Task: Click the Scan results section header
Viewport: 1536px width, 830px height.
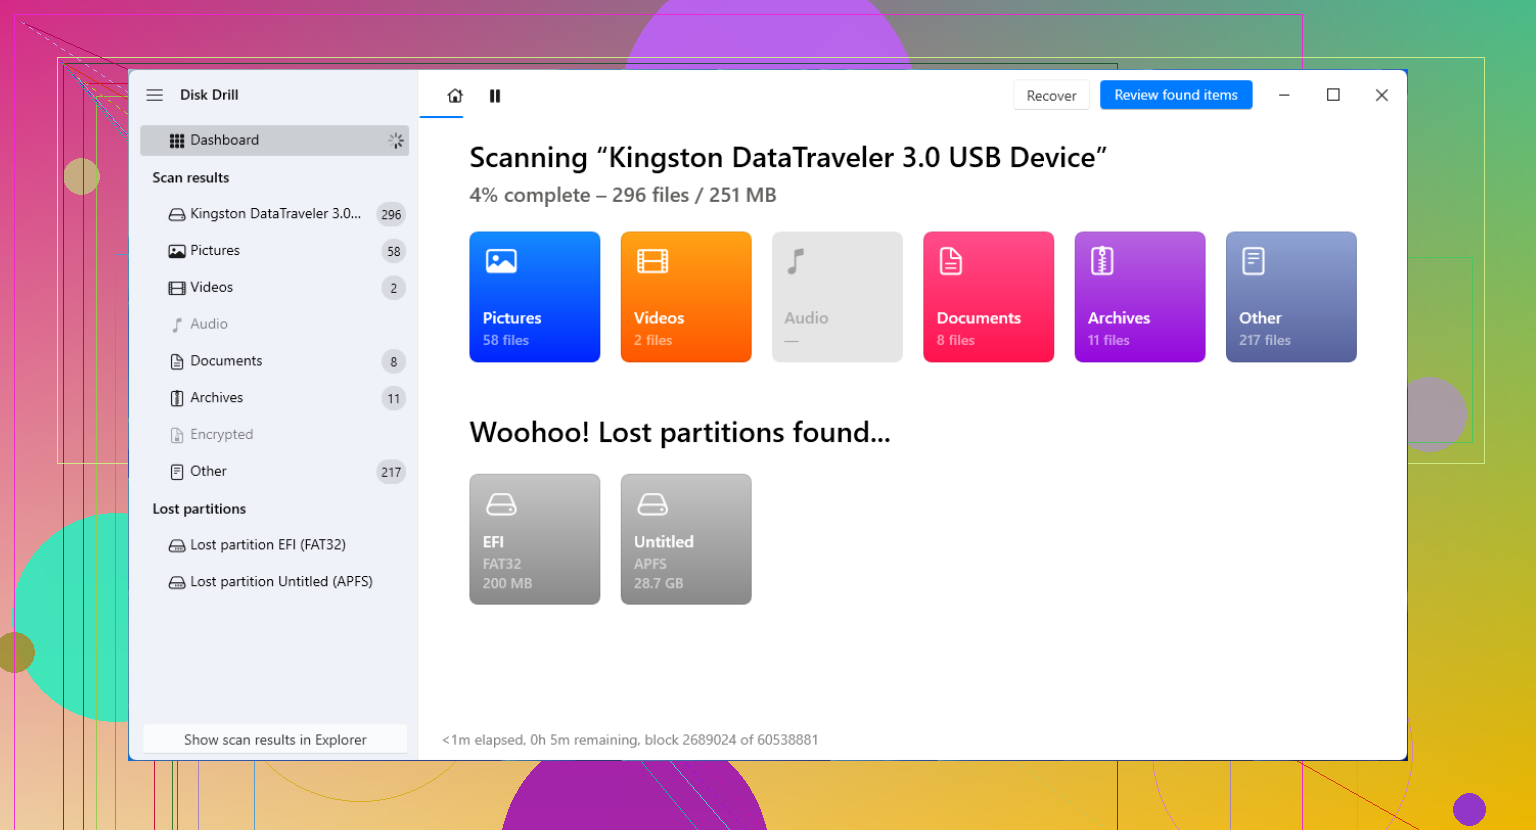Action: (x=191, y=178)
